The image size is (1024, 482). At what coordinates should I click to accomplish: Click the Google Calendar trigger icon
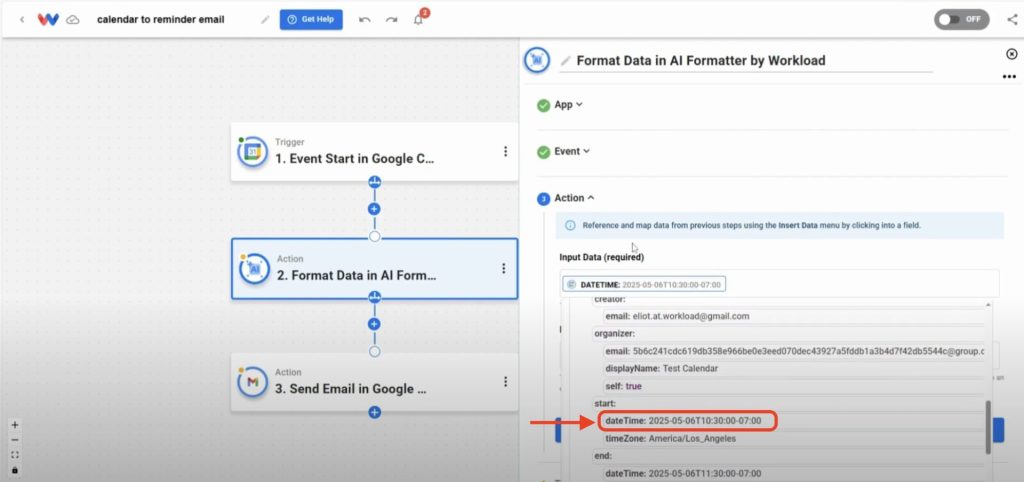click(253, 152)
